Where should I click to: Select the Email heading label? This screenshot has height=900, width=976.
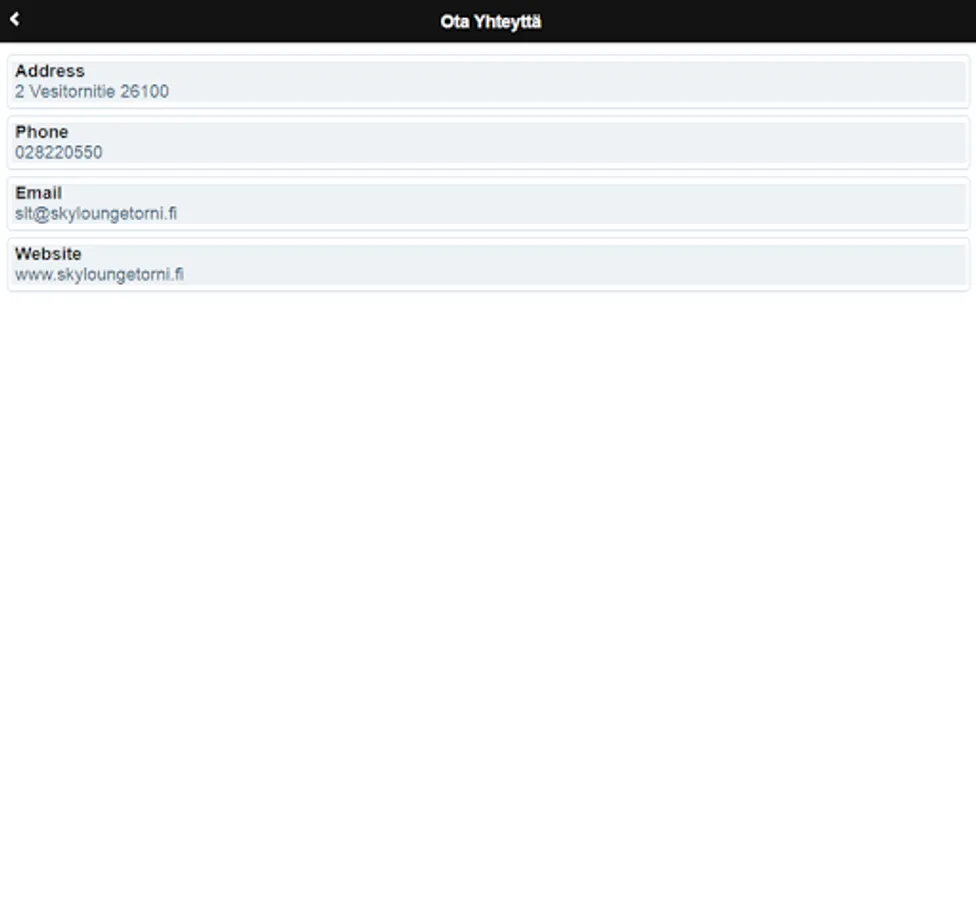(39, 193)
